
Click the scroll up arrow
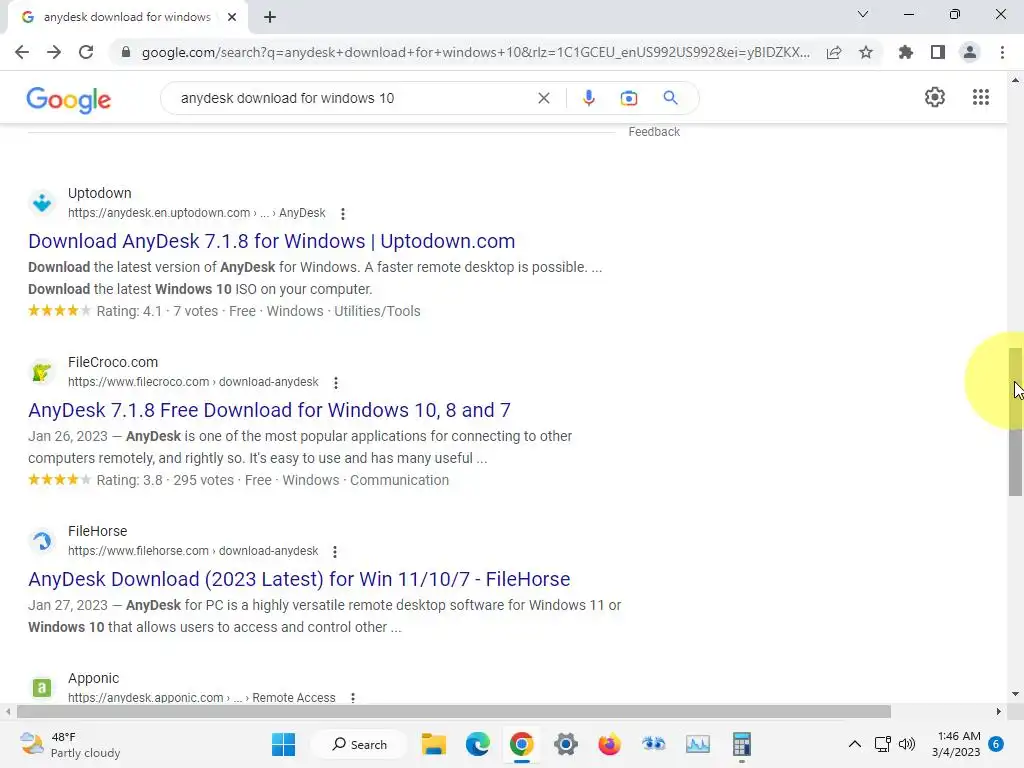tap(1015, 80)
